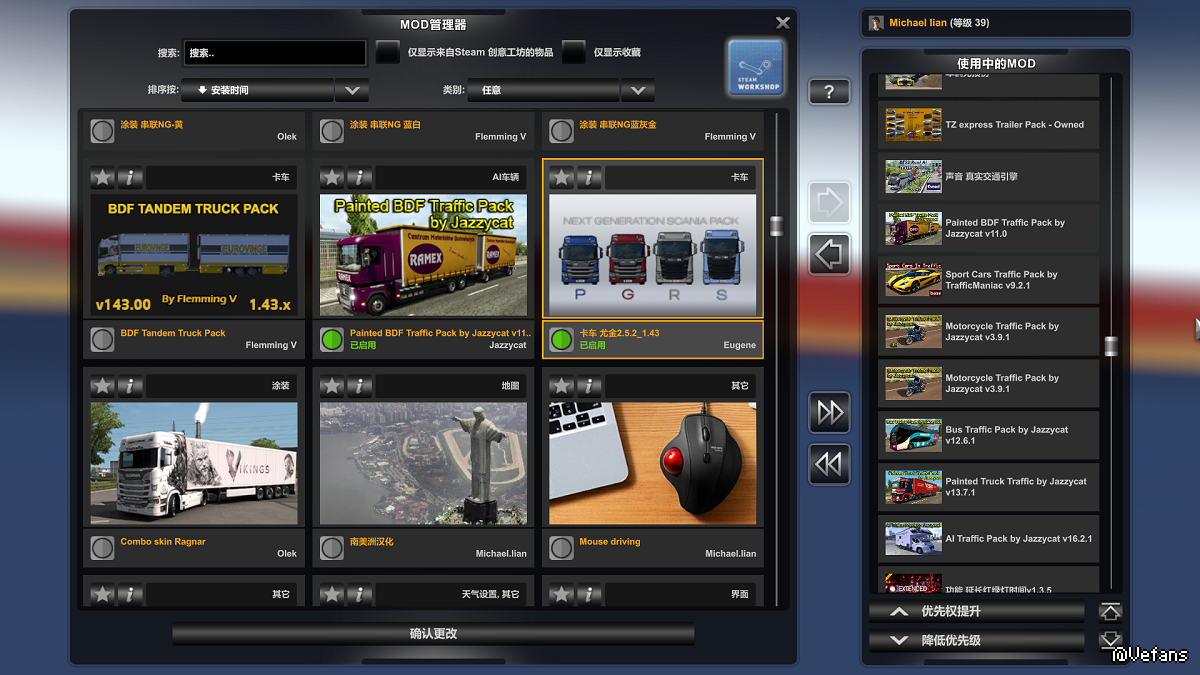This screenshot has height=675, width=1200.
Task: Star the bottom-row 其它 mod card
Action: [x=102, y=594]
